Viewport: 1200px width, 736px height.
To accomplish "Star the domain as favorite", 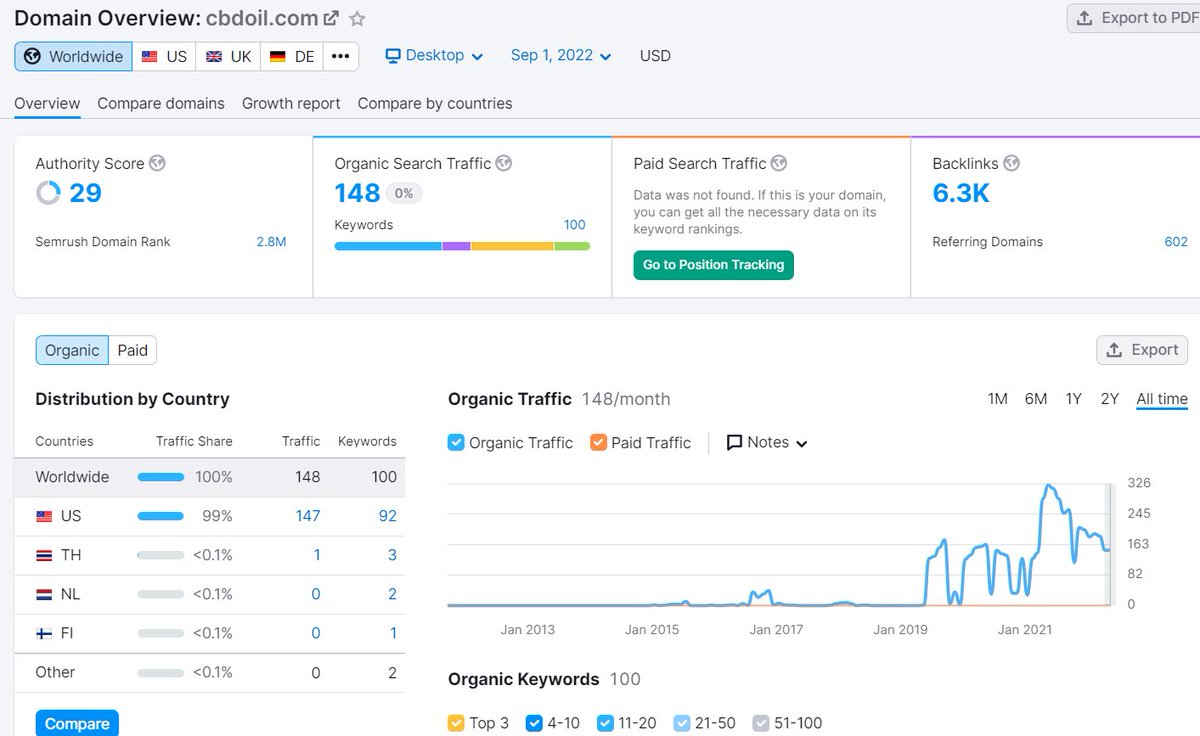I will 357,18.
